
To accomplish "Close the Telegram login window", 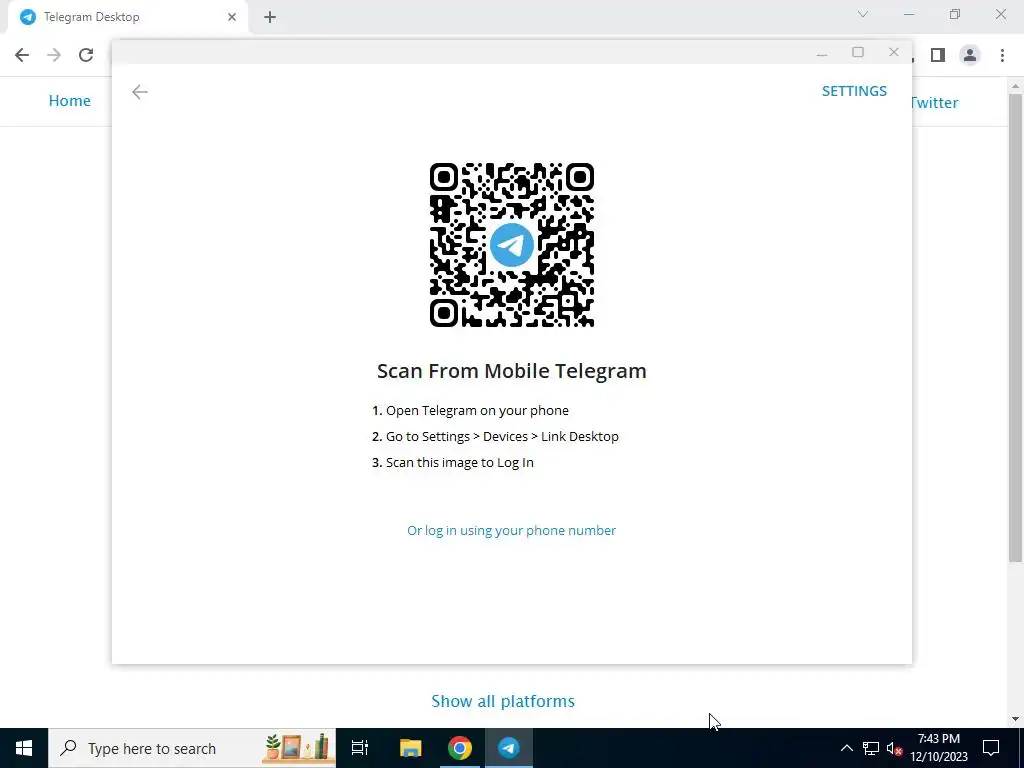I will pos(894,52).
